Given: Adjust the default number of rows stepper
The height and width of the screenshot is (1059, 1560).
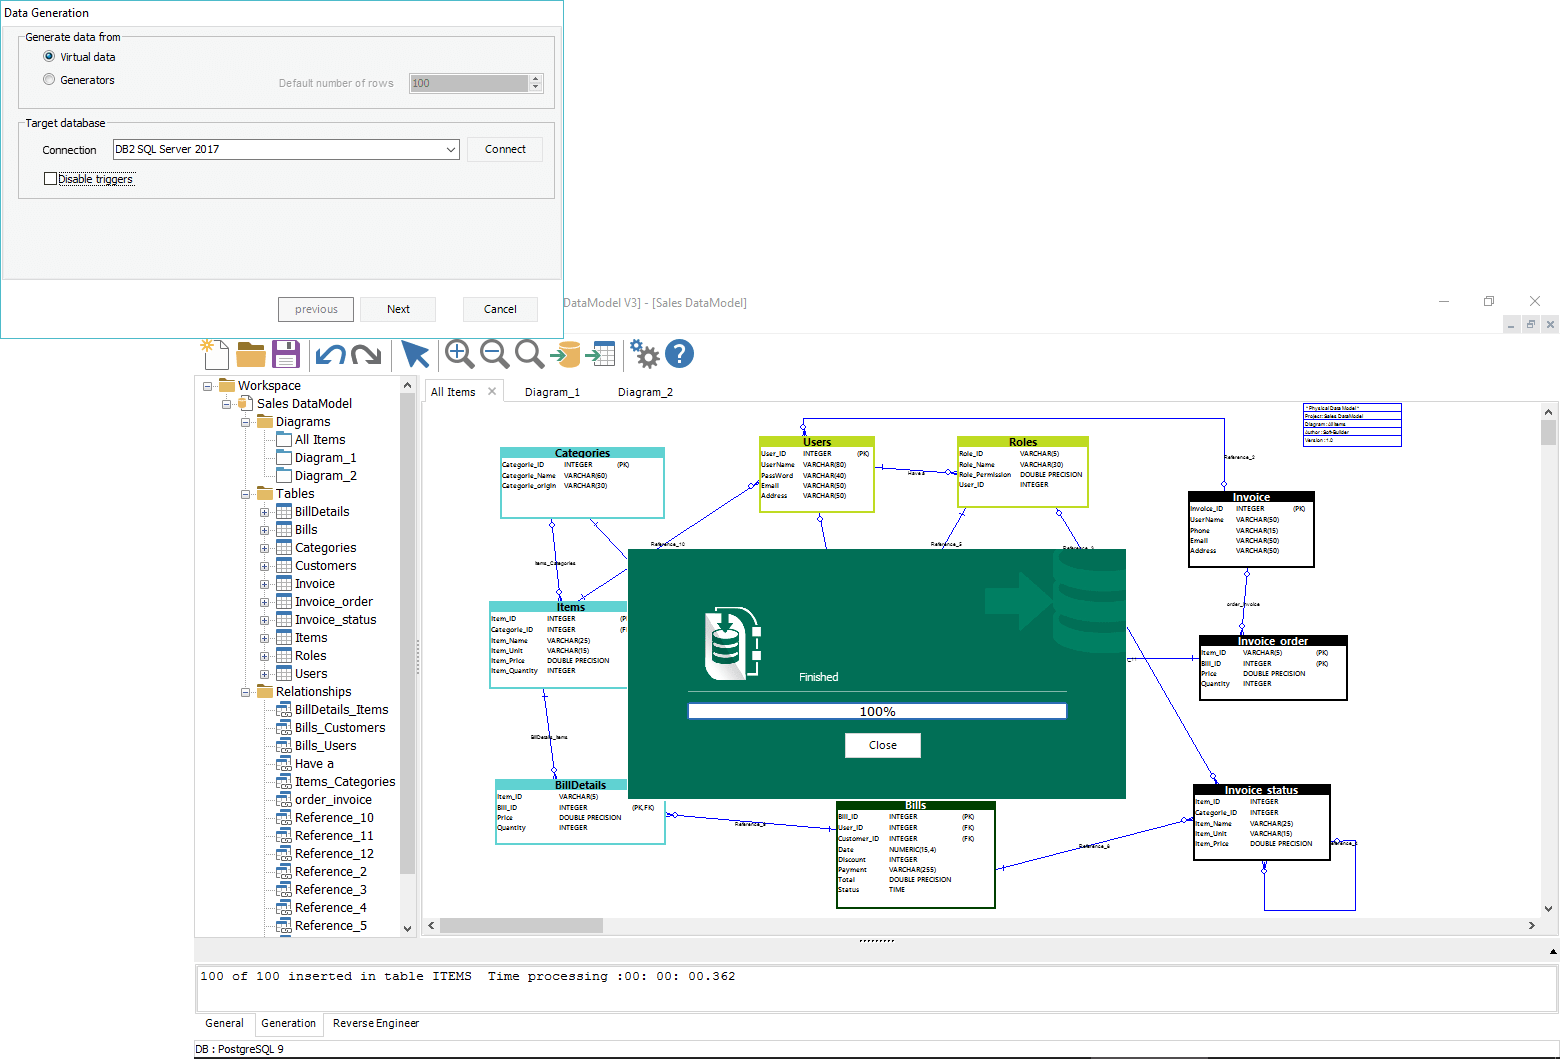Looking at the screenshot, I should (535, 83).
